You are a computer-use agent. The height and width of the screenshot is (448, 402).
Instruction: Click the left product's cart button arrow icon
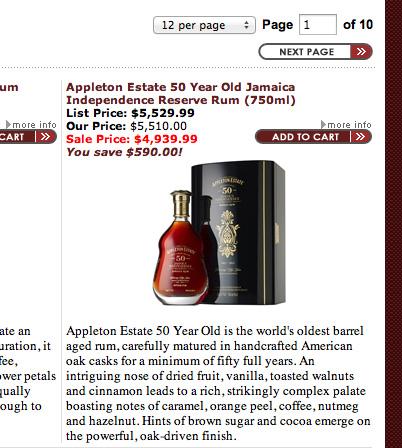tap(46, 137)
